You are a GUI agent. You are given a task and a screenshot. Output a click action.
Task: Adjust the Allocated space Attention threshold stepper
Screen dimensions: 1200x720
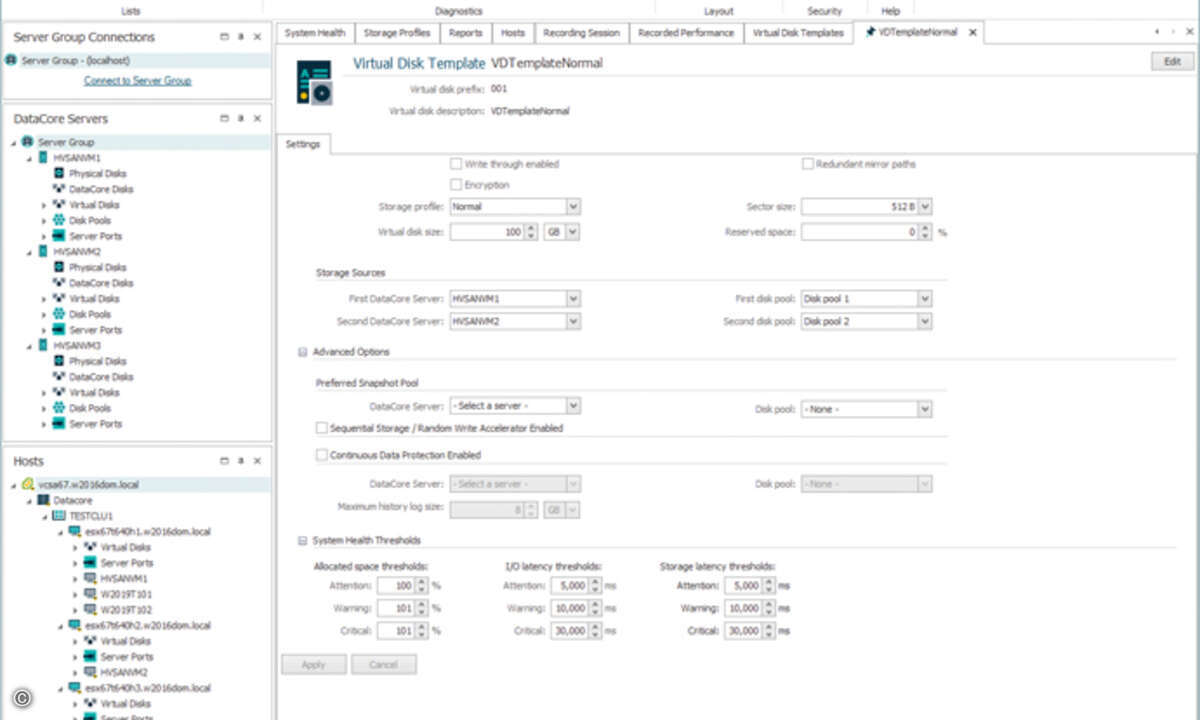[421, 585]
